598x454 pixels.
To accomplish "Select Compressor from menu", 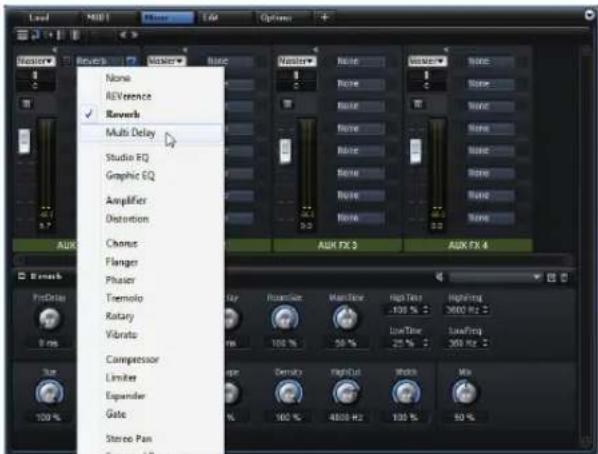I will [x=132, y=359].
